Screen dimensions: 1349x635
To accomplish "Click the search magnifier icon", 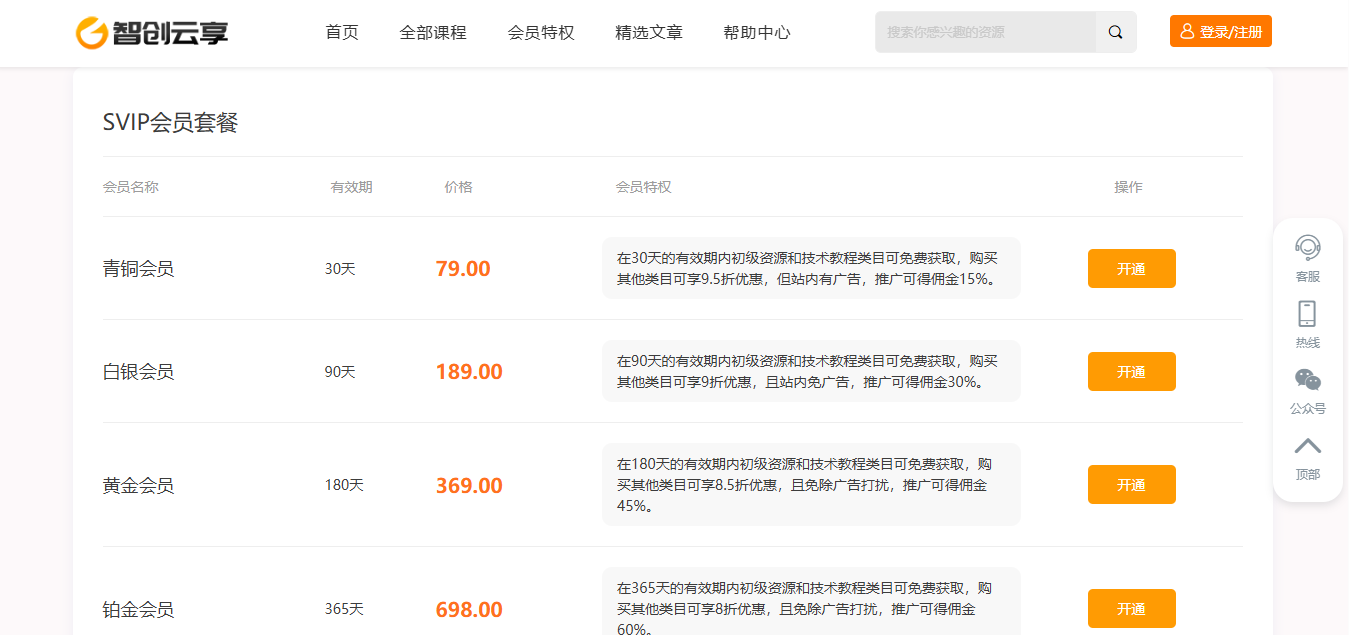I will click(x=1115, y=32).
